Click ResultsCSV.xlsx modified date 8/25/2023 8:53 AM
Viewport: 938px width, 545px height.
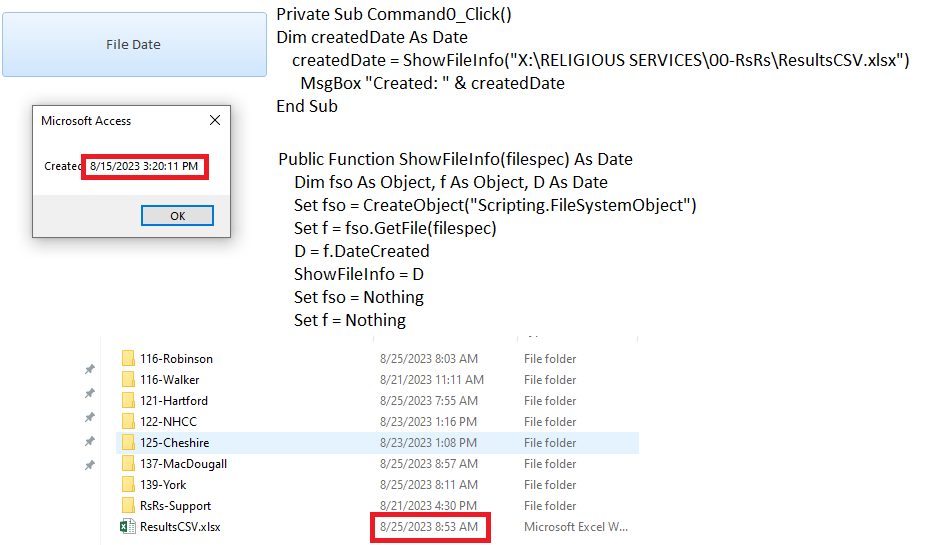429,527
